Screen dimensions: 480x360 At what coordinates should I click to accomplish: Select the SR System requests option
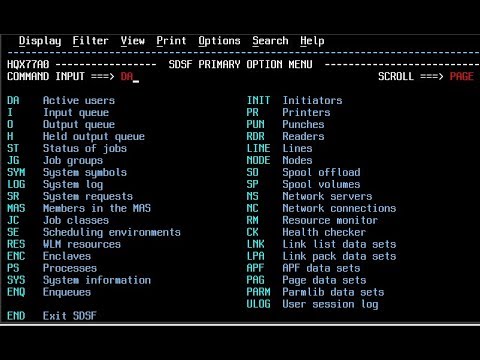(70, 196)
